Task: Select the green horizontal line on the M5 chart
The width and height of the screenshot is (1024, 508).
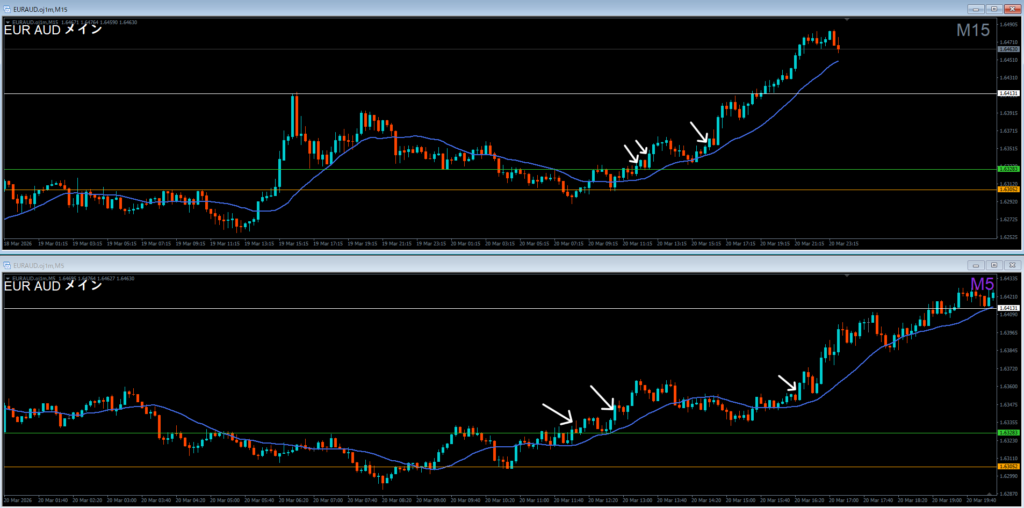Action: click(300, 433)
